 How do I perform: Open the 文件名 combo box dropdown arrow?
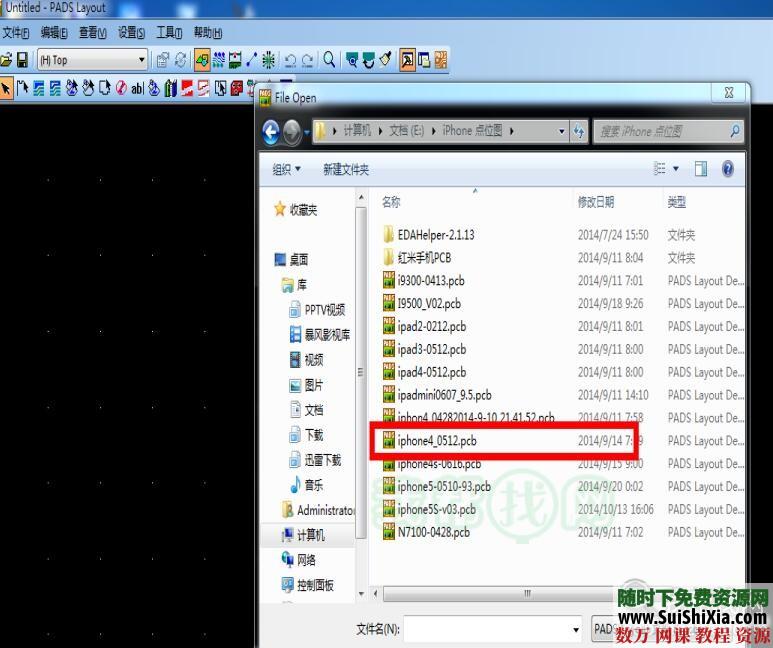click(576, 629)
